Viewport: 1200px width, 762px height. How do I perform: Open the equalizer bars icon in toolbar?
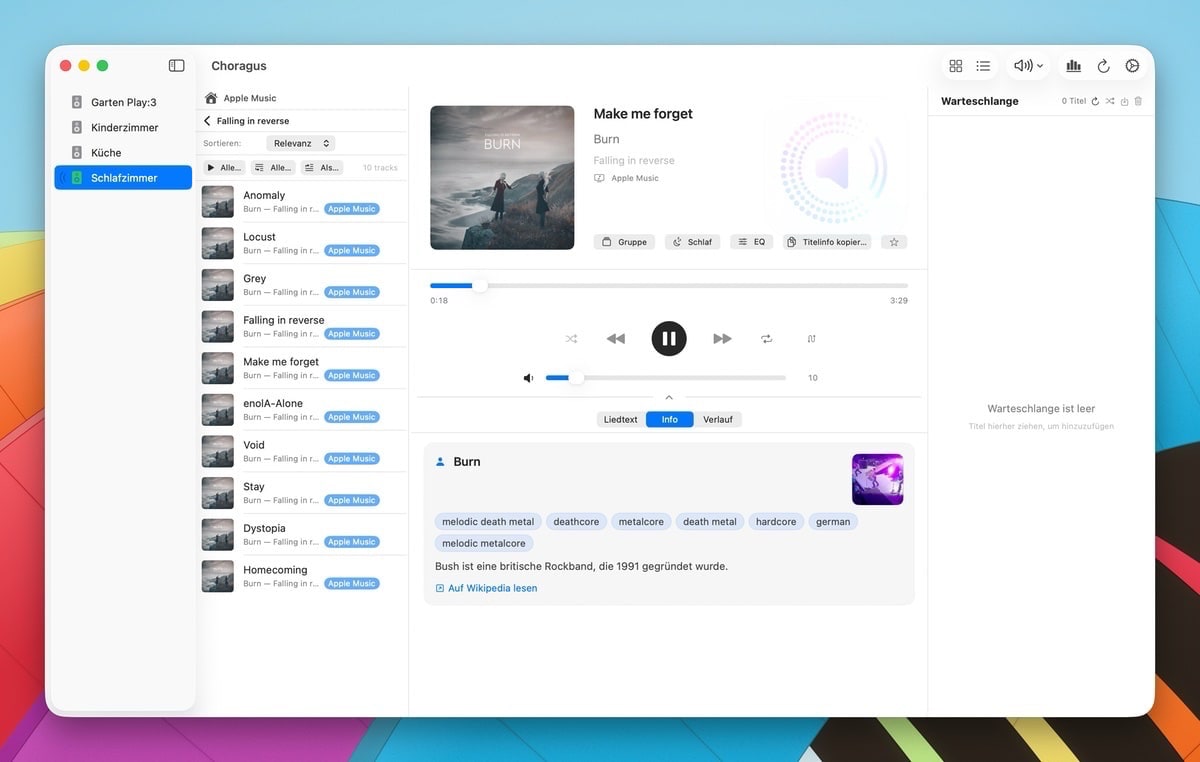click(x=1074, y=65)
